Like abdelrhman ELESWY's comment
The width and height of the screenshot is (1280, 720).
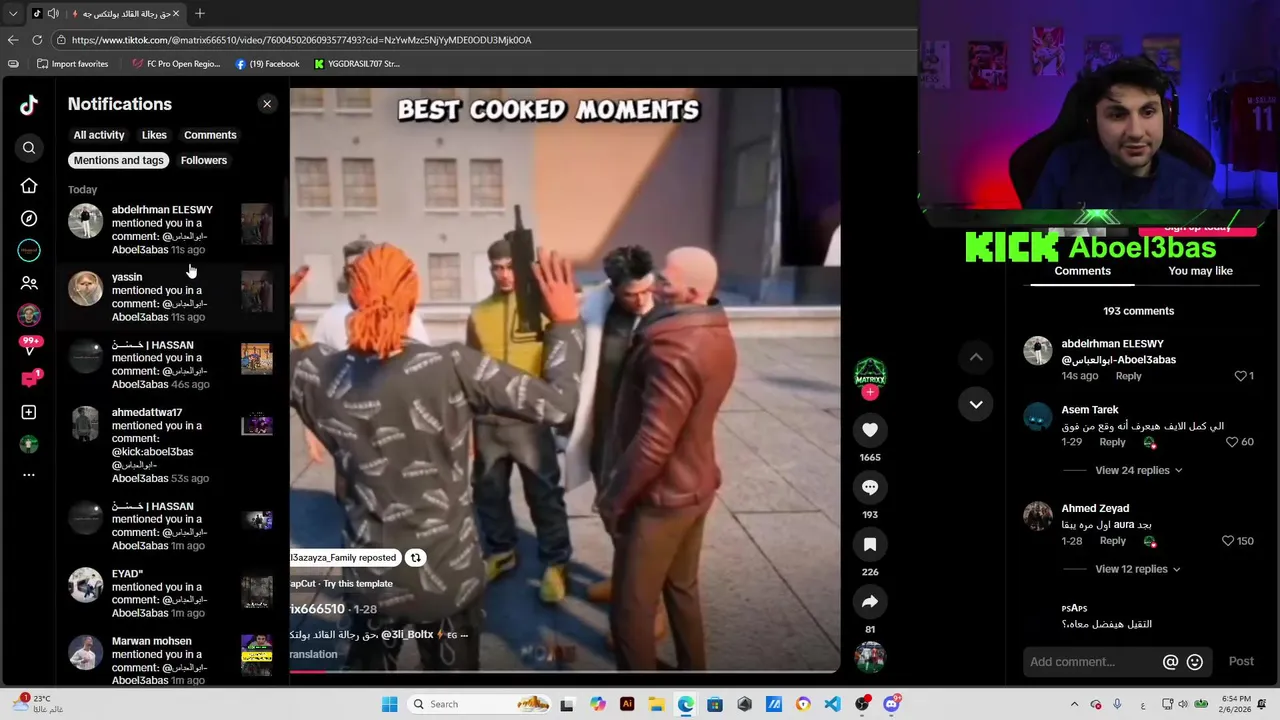coord(1241,376)
